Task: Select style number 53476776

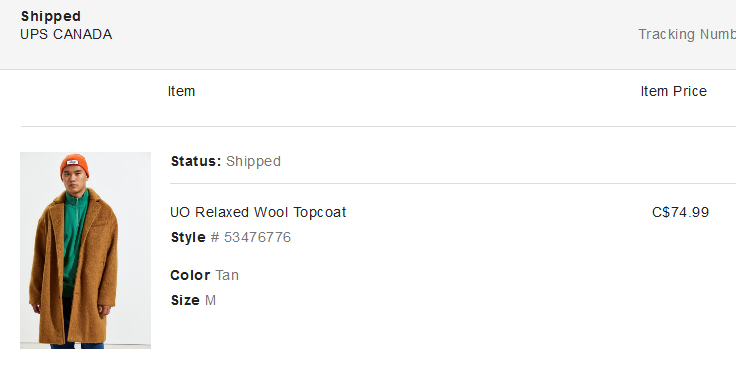Action: pos(257,237)
